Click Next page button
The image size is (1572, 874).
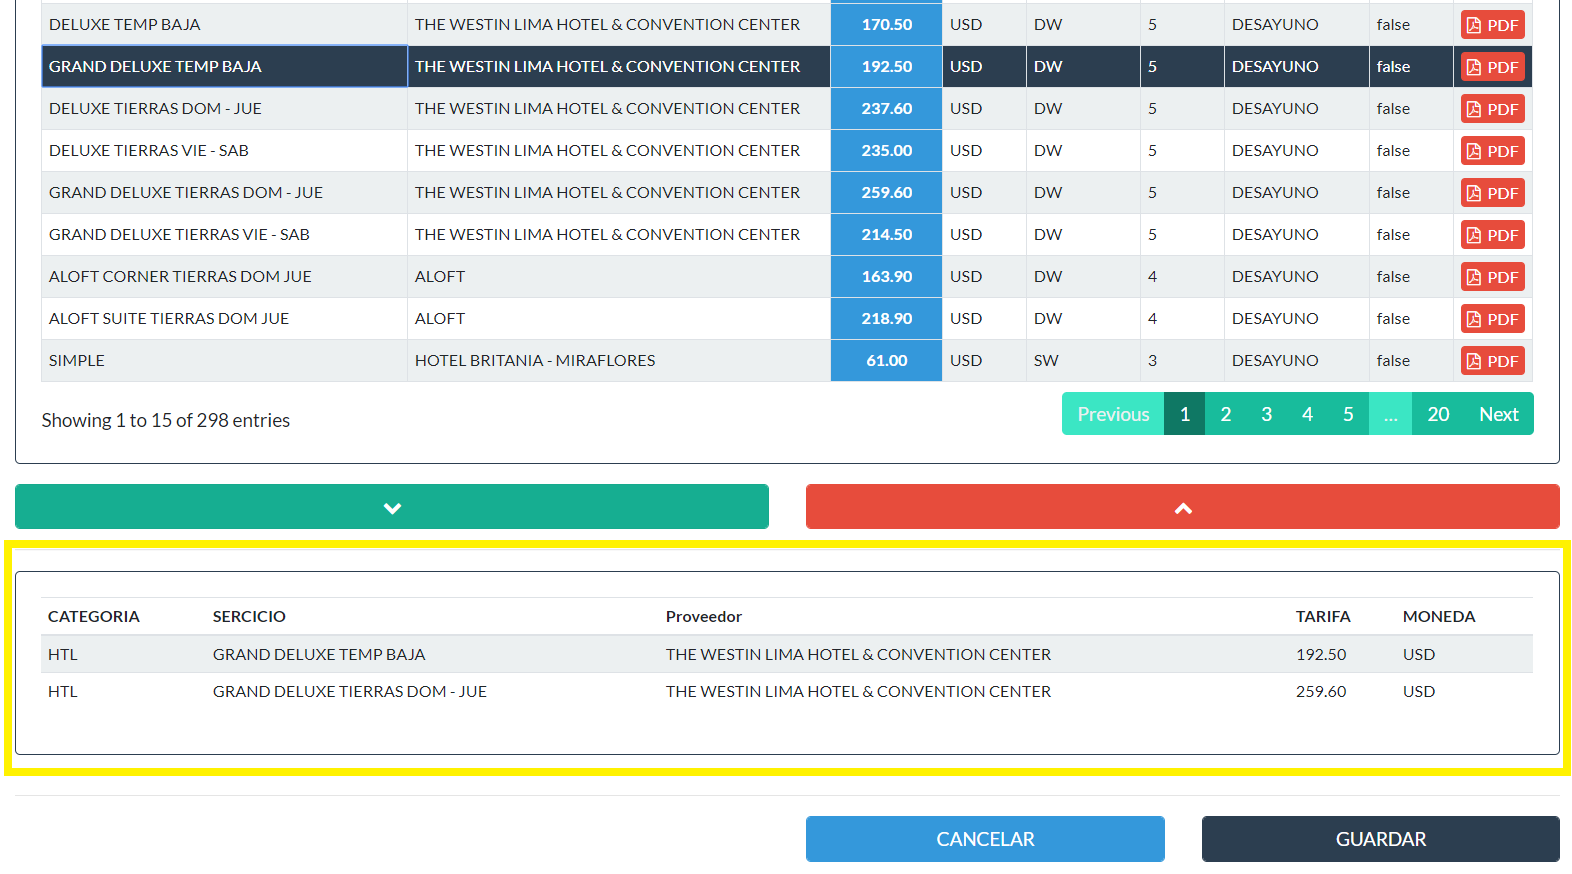1498,414
